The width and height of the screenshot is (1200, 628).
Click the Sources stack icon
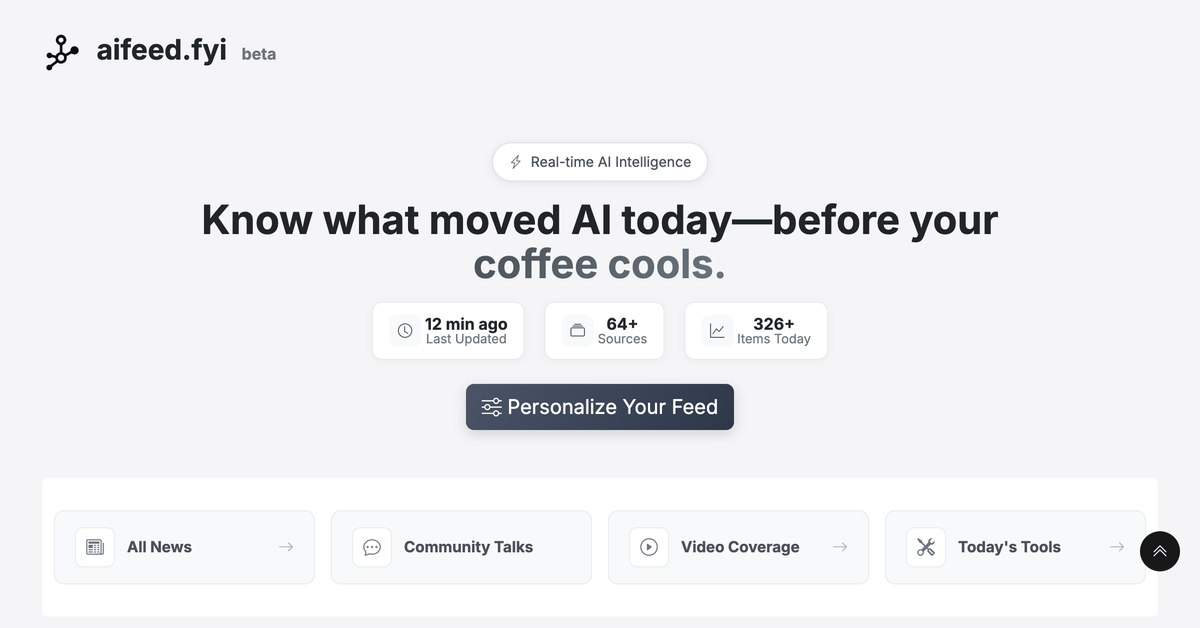(577, 331)
